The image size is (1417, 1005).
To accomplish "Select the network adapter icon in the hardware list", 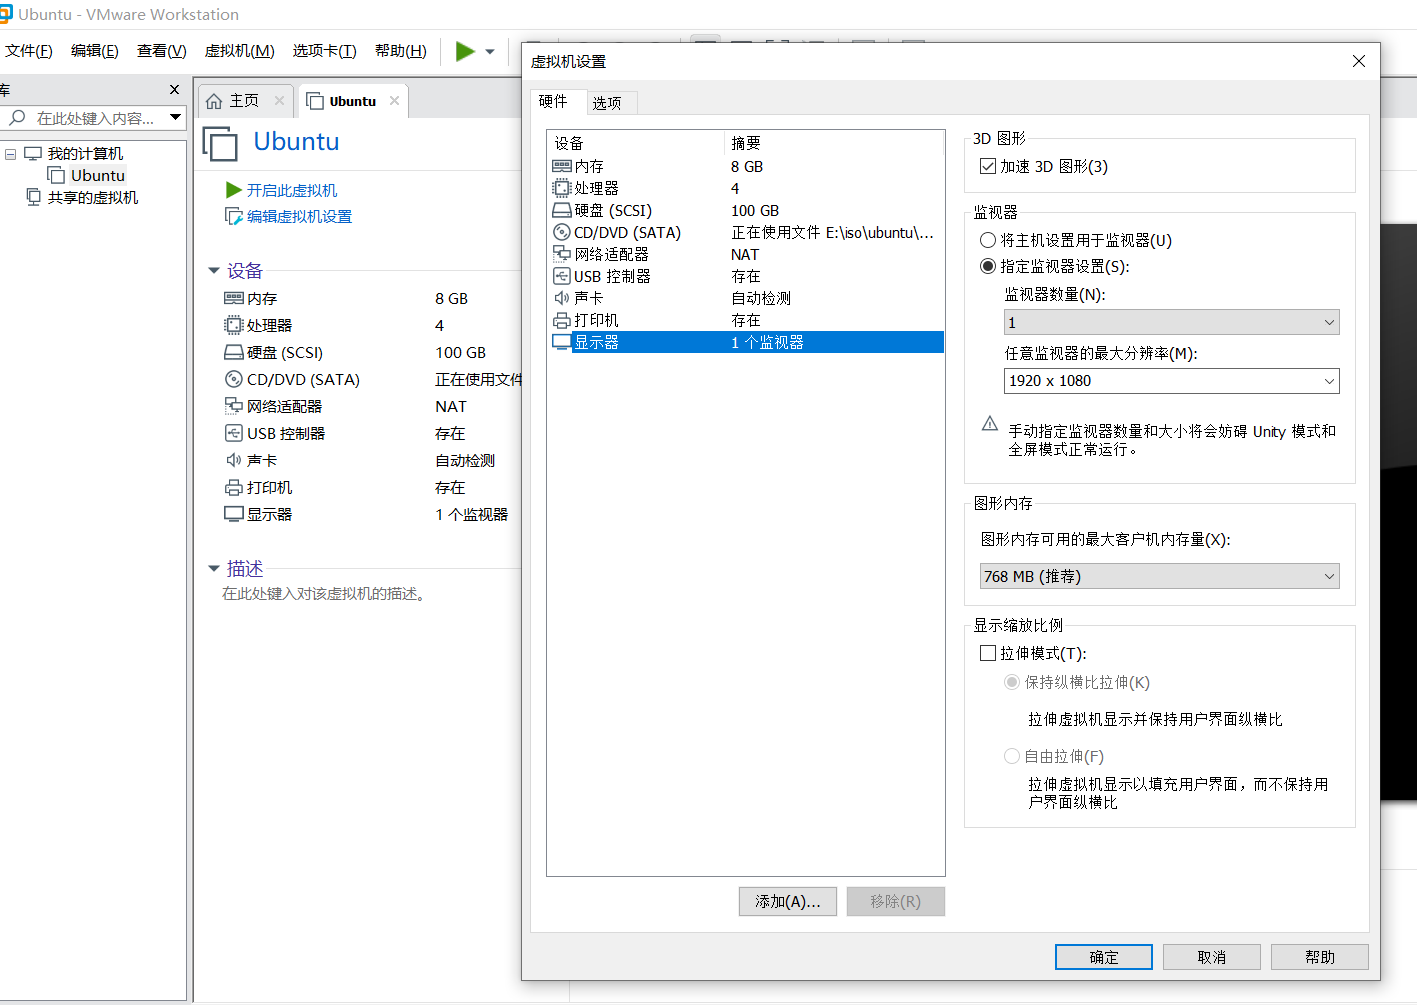I will tap(562, 254).
